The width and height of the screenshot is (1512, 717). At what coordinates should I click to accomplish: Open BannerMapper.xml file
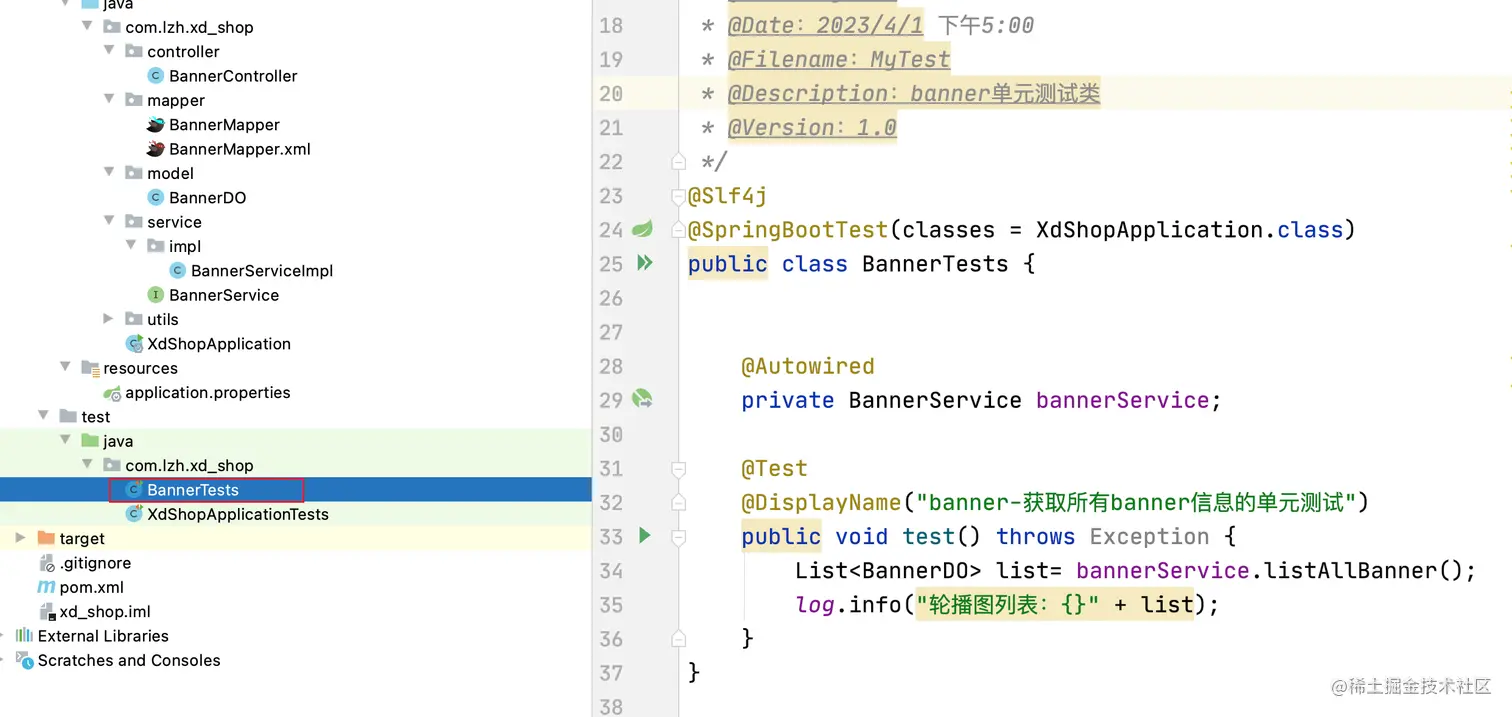click(240, 149)
